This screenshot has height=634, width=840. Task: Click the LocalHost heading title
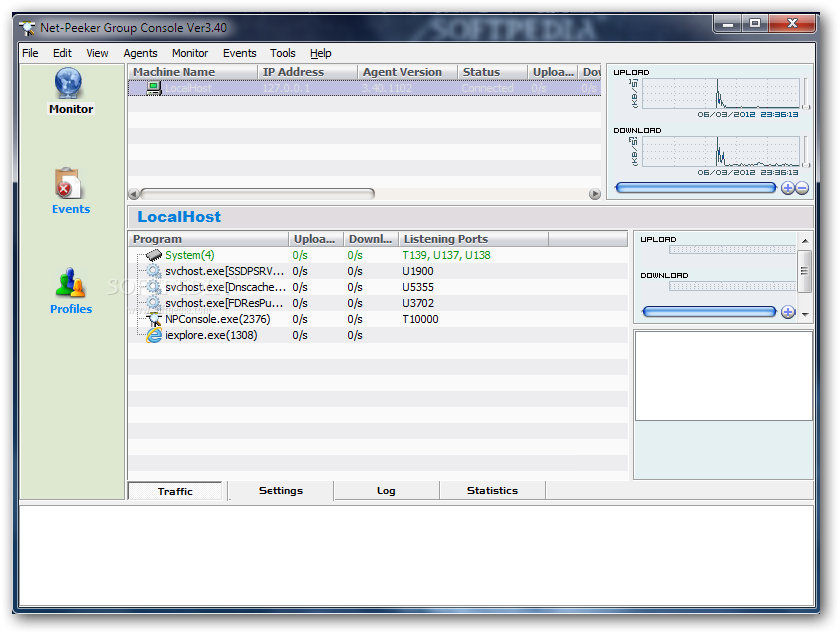tap(179, 217)
